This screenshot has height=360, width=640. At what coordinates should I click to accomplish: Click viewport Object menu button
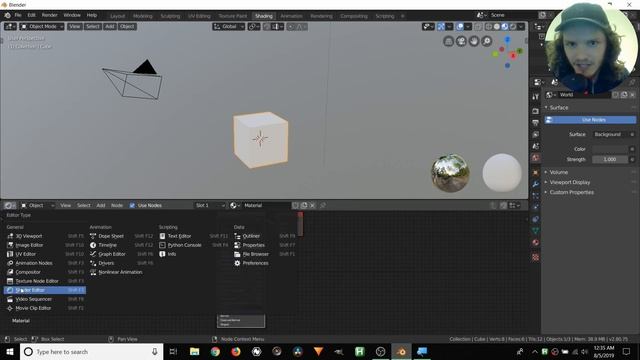pos(127,27)
